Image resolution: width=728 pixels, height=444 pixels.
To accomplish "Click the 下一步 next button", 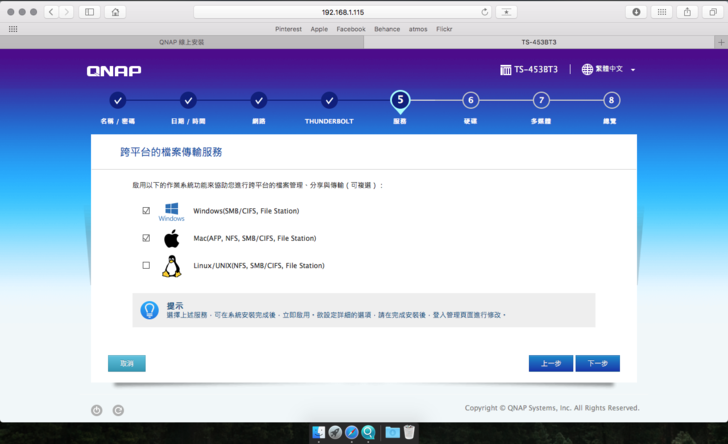I will pos(598,363).
